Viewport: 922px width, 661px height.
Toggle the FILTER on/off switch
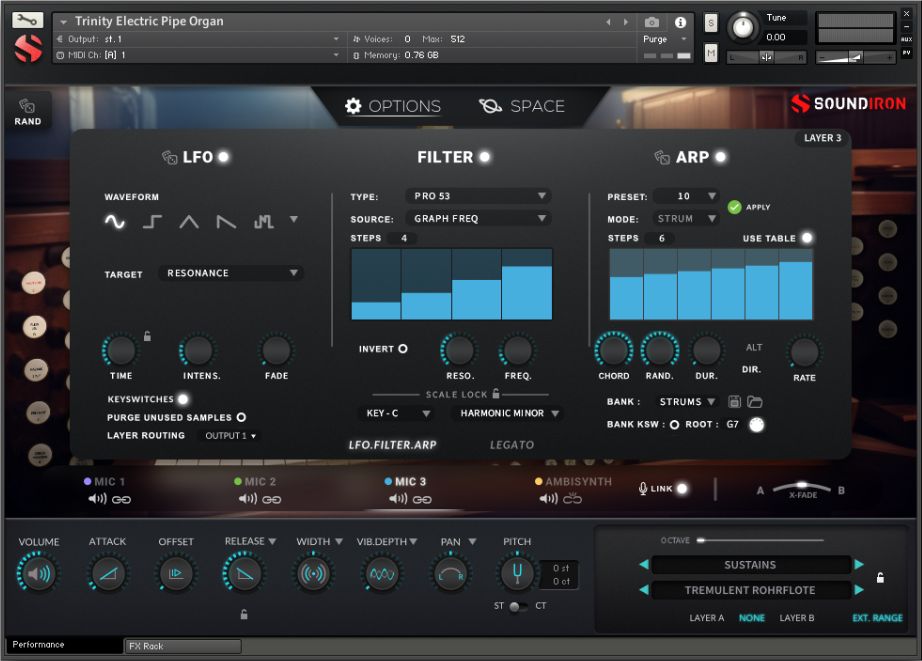(485, 157)
